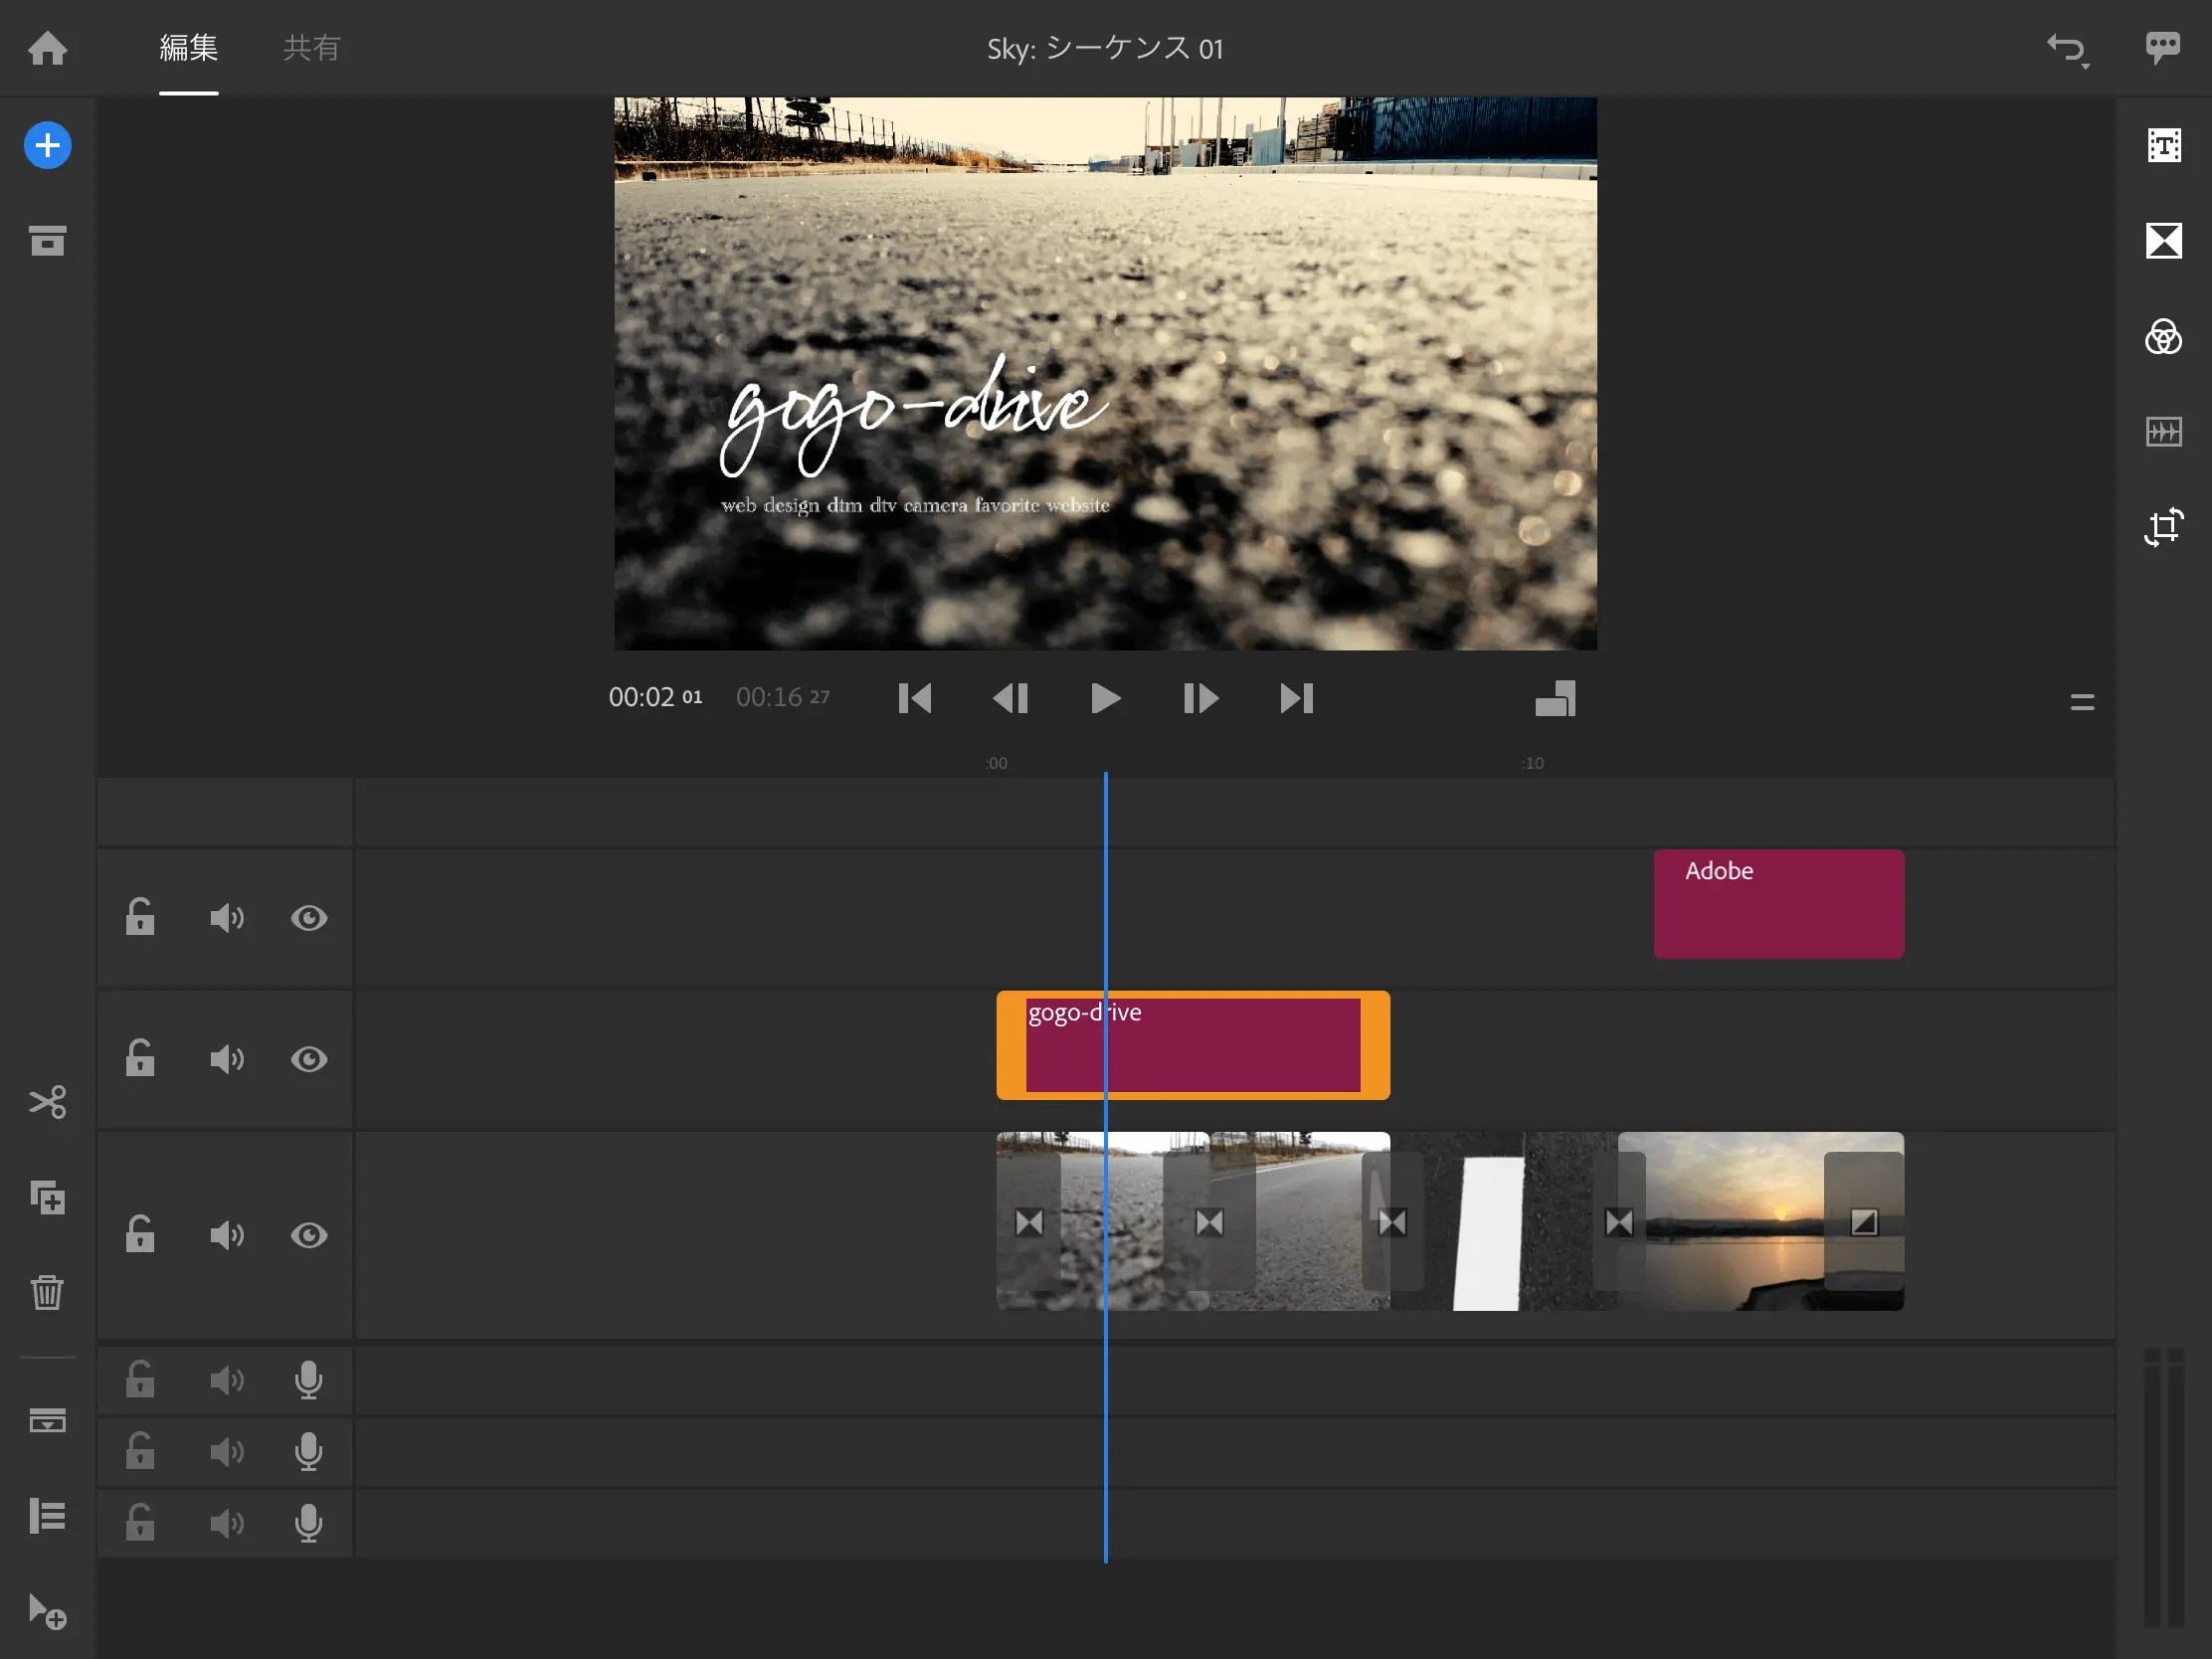Lock the top video track
The width and height of the screenshot is (2212, 1659).
(x=140, y=918)
